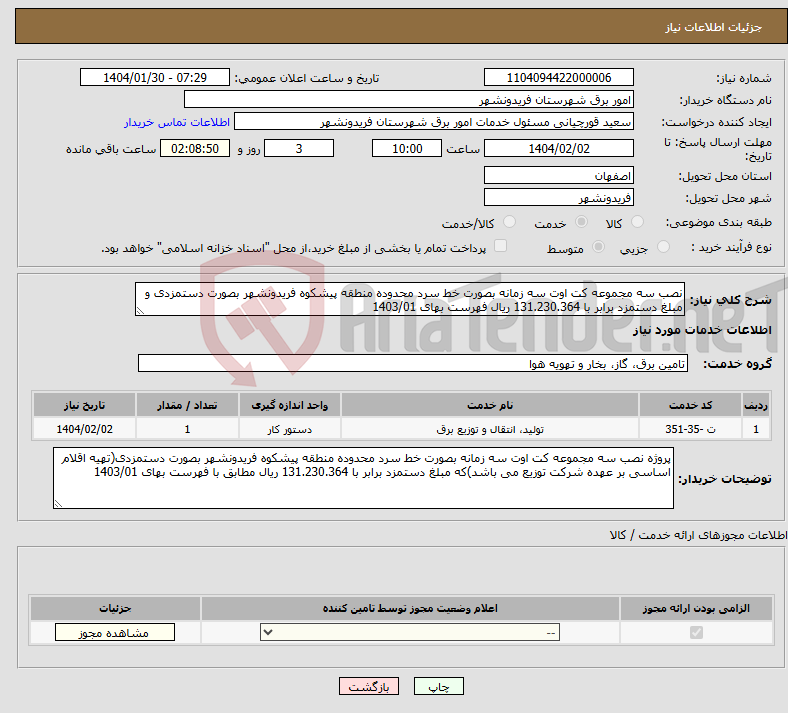The image size is (788, 713).
Task: Click the توضیحات خریدار text area
Action: point(363,478)
